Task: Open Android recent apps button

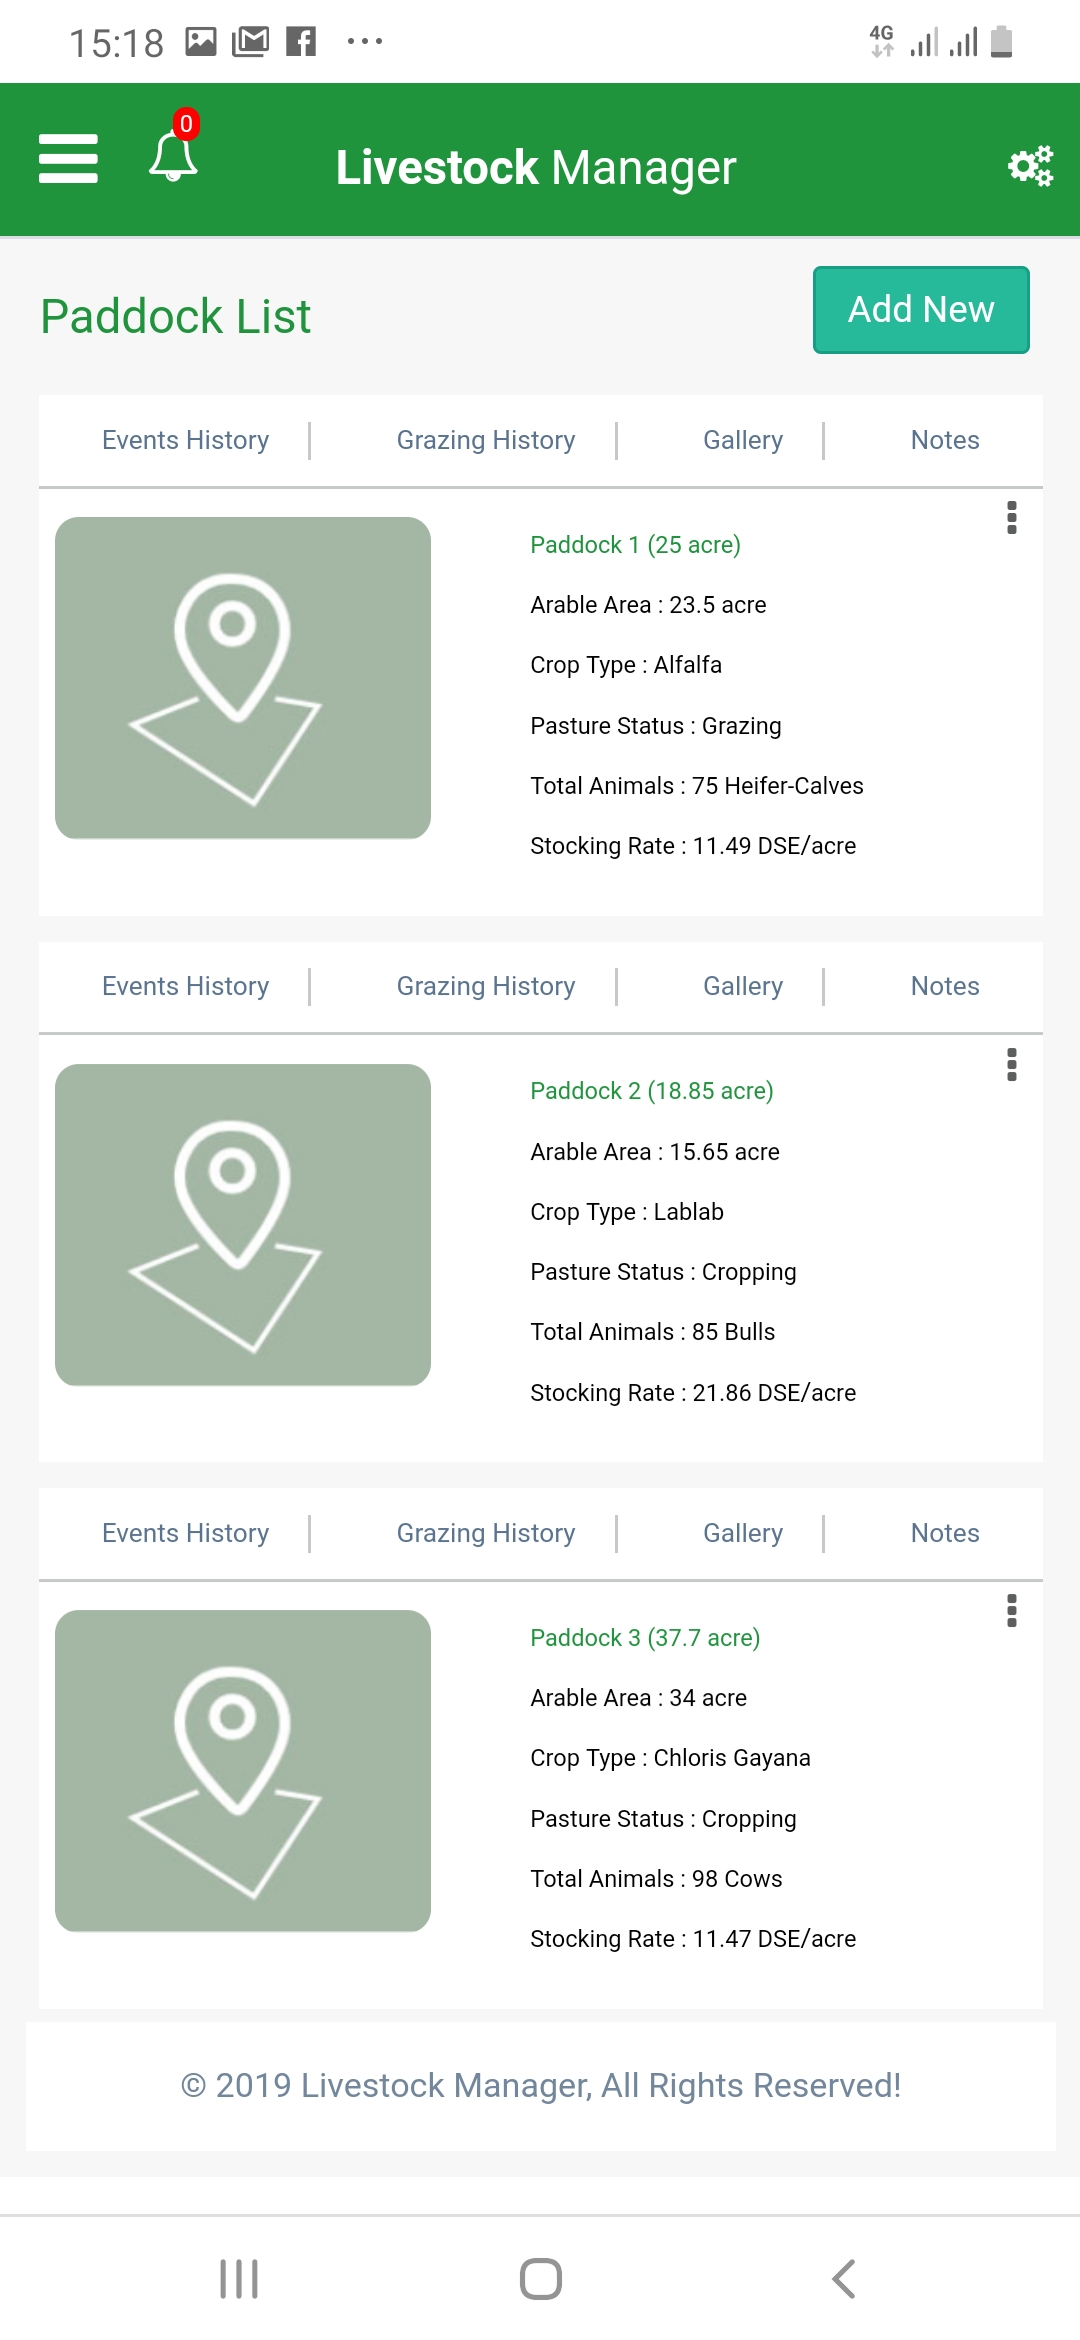Action: [239, 2279]
